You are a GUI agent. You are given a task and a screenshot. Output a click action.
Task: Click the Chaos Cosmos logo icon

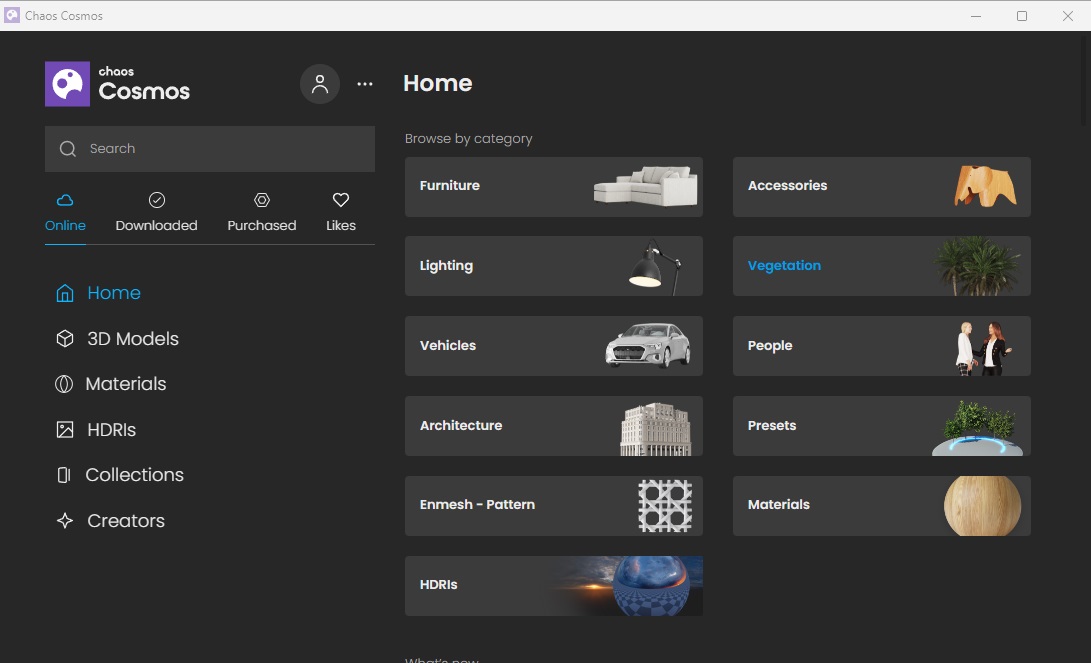coord(67,84)
